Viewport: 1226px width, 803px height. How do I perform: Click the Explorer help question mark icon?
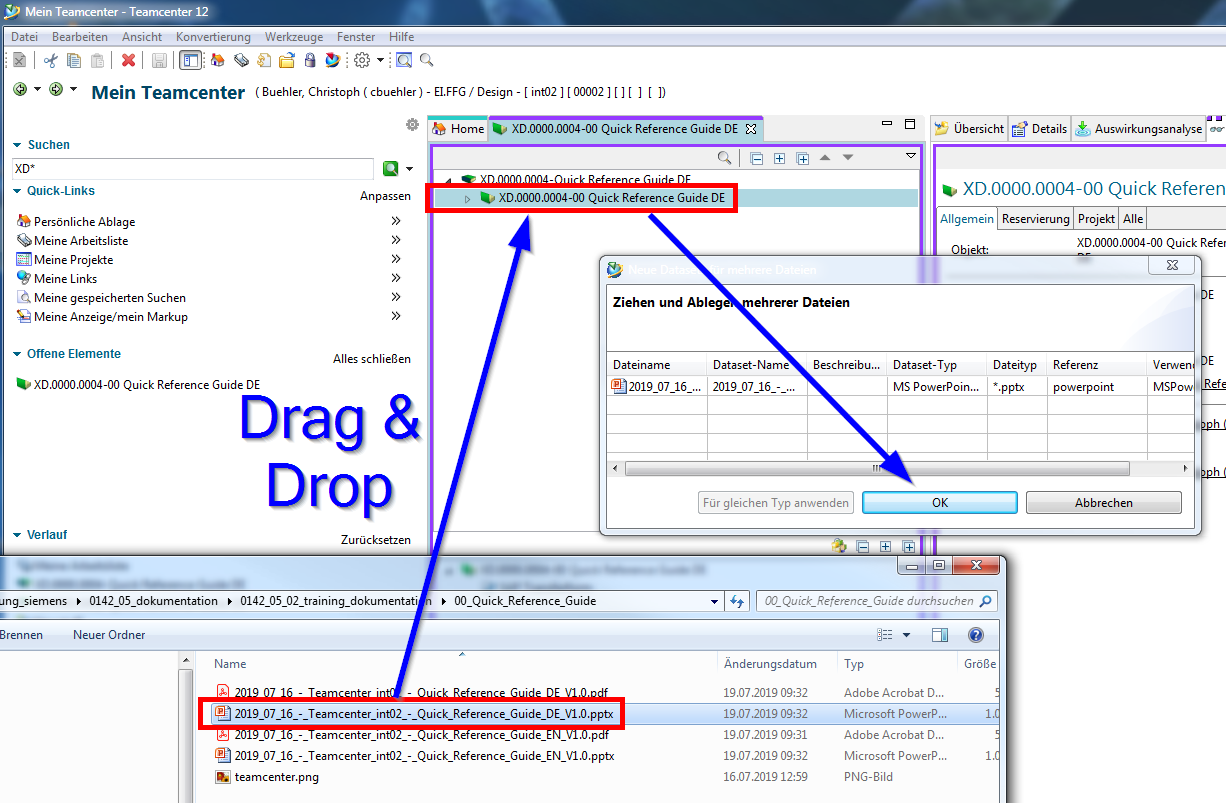pos(976,635)
